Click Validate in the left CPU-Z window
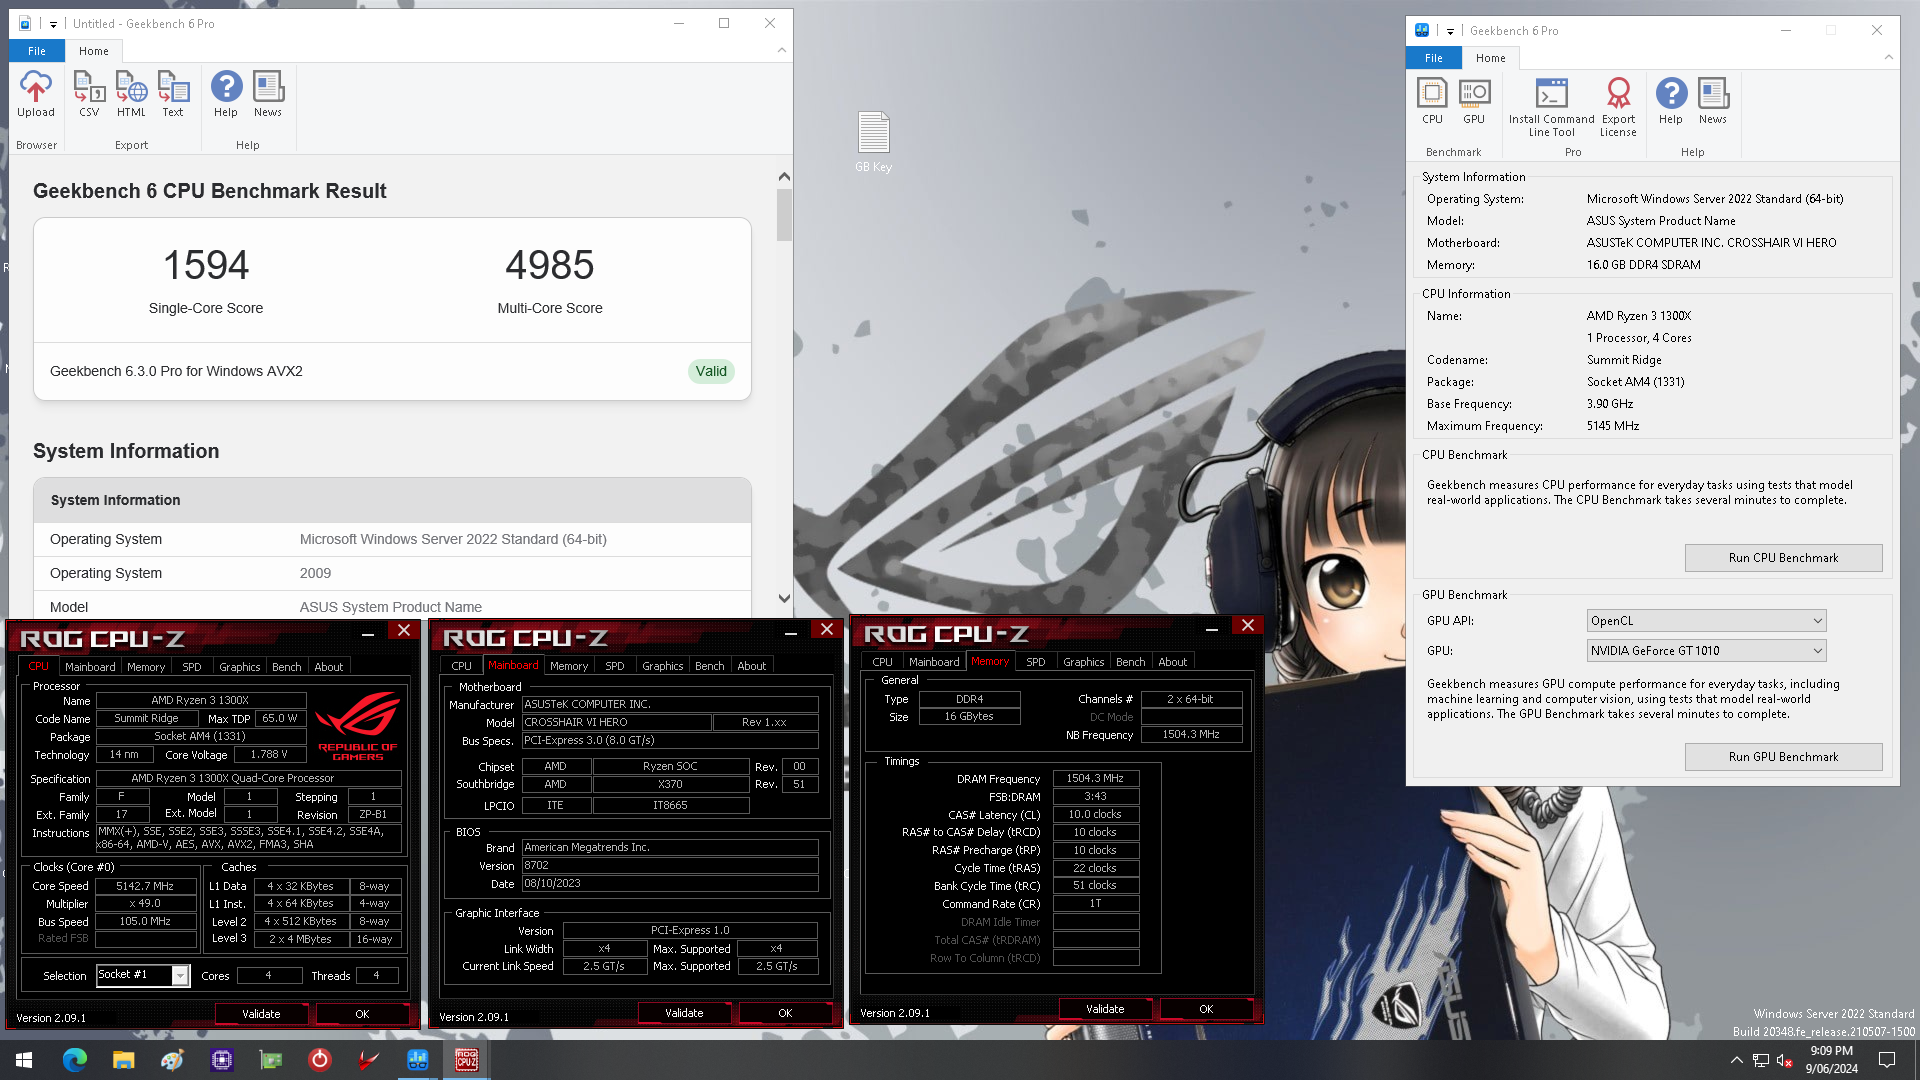The width and height of the screenshot is (1920, 1080). (261, 1014)
